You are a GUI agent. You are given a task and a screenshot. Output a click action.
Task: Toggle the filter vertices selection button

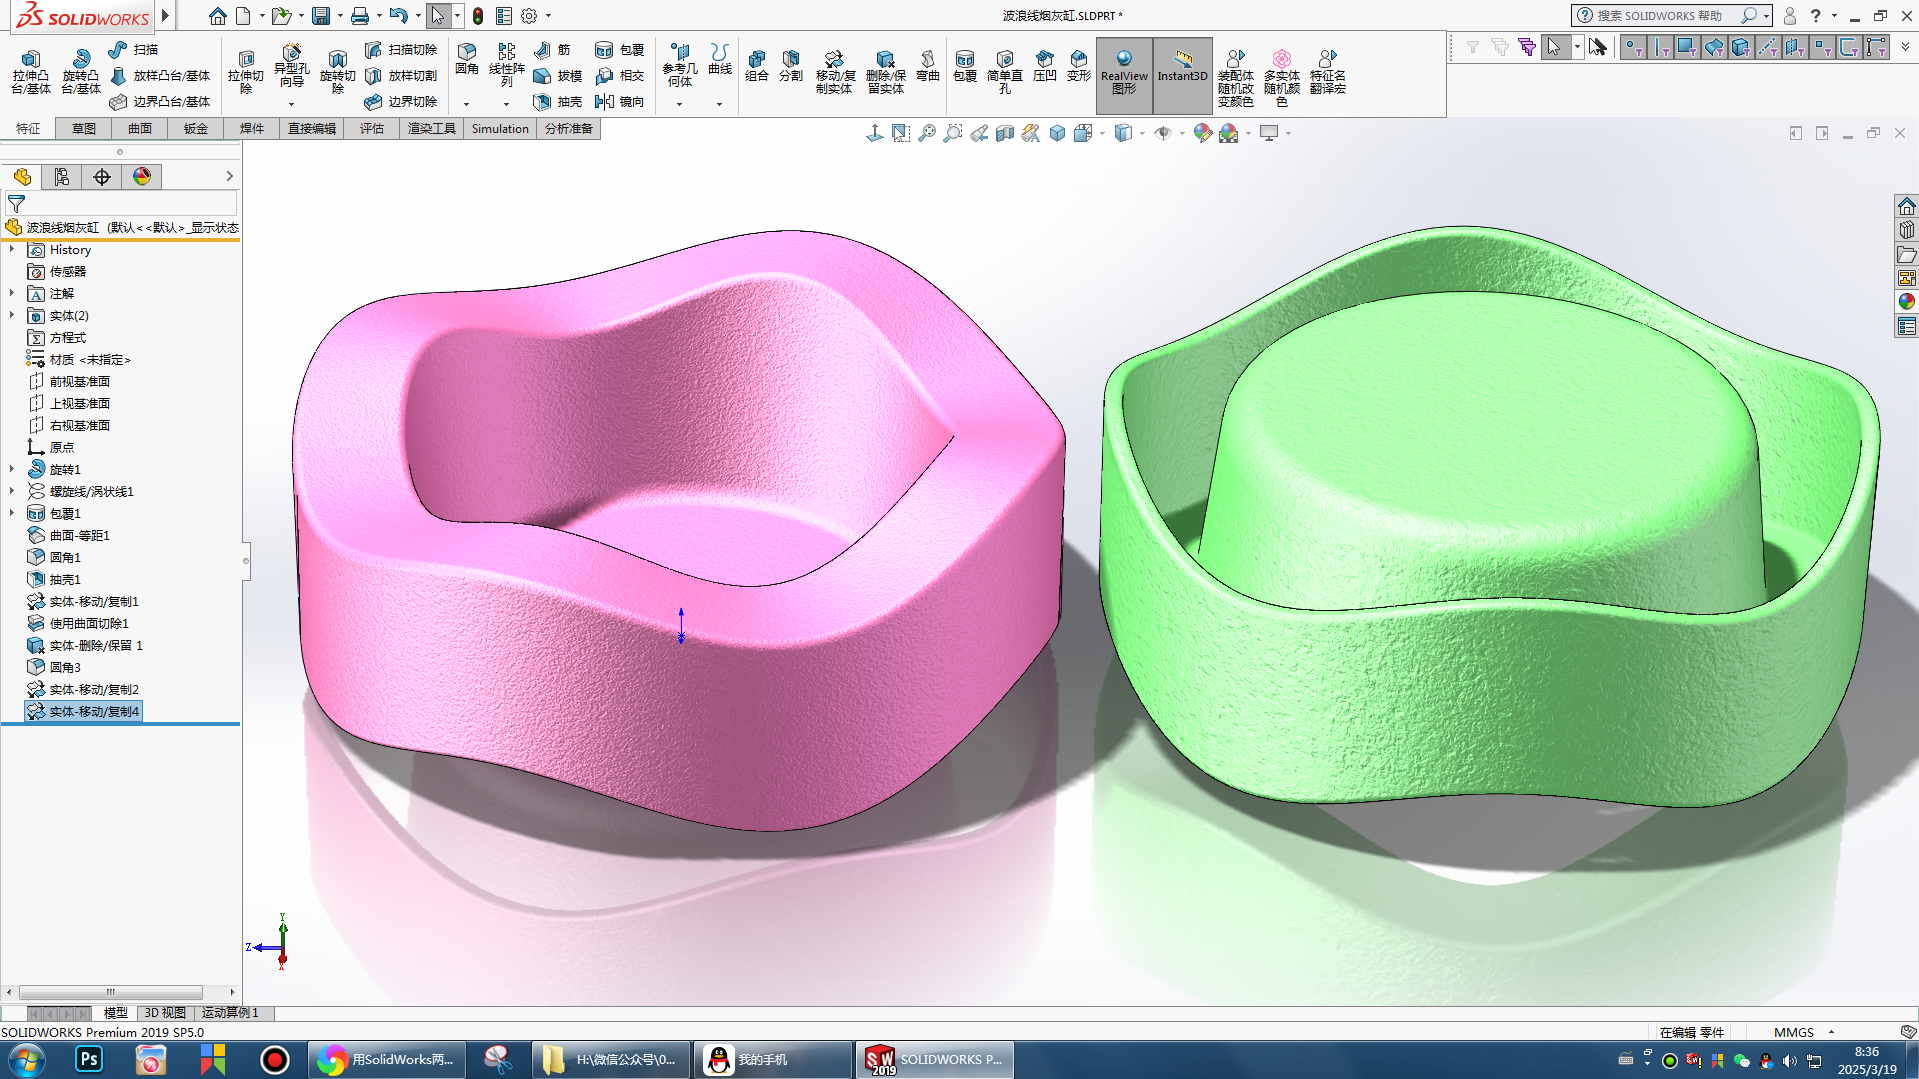[1633, 47]
